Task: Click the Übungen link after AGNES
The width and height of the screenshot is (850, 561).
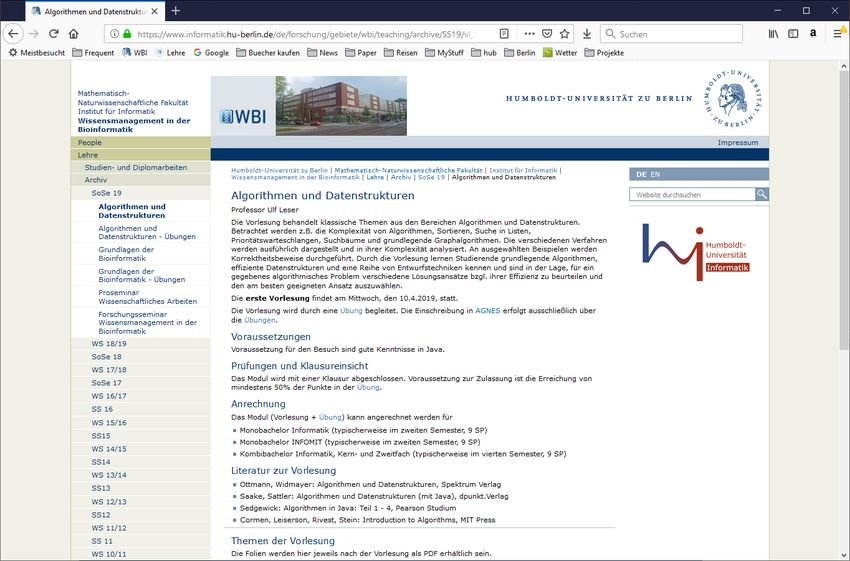Action: tap(260, 320)
